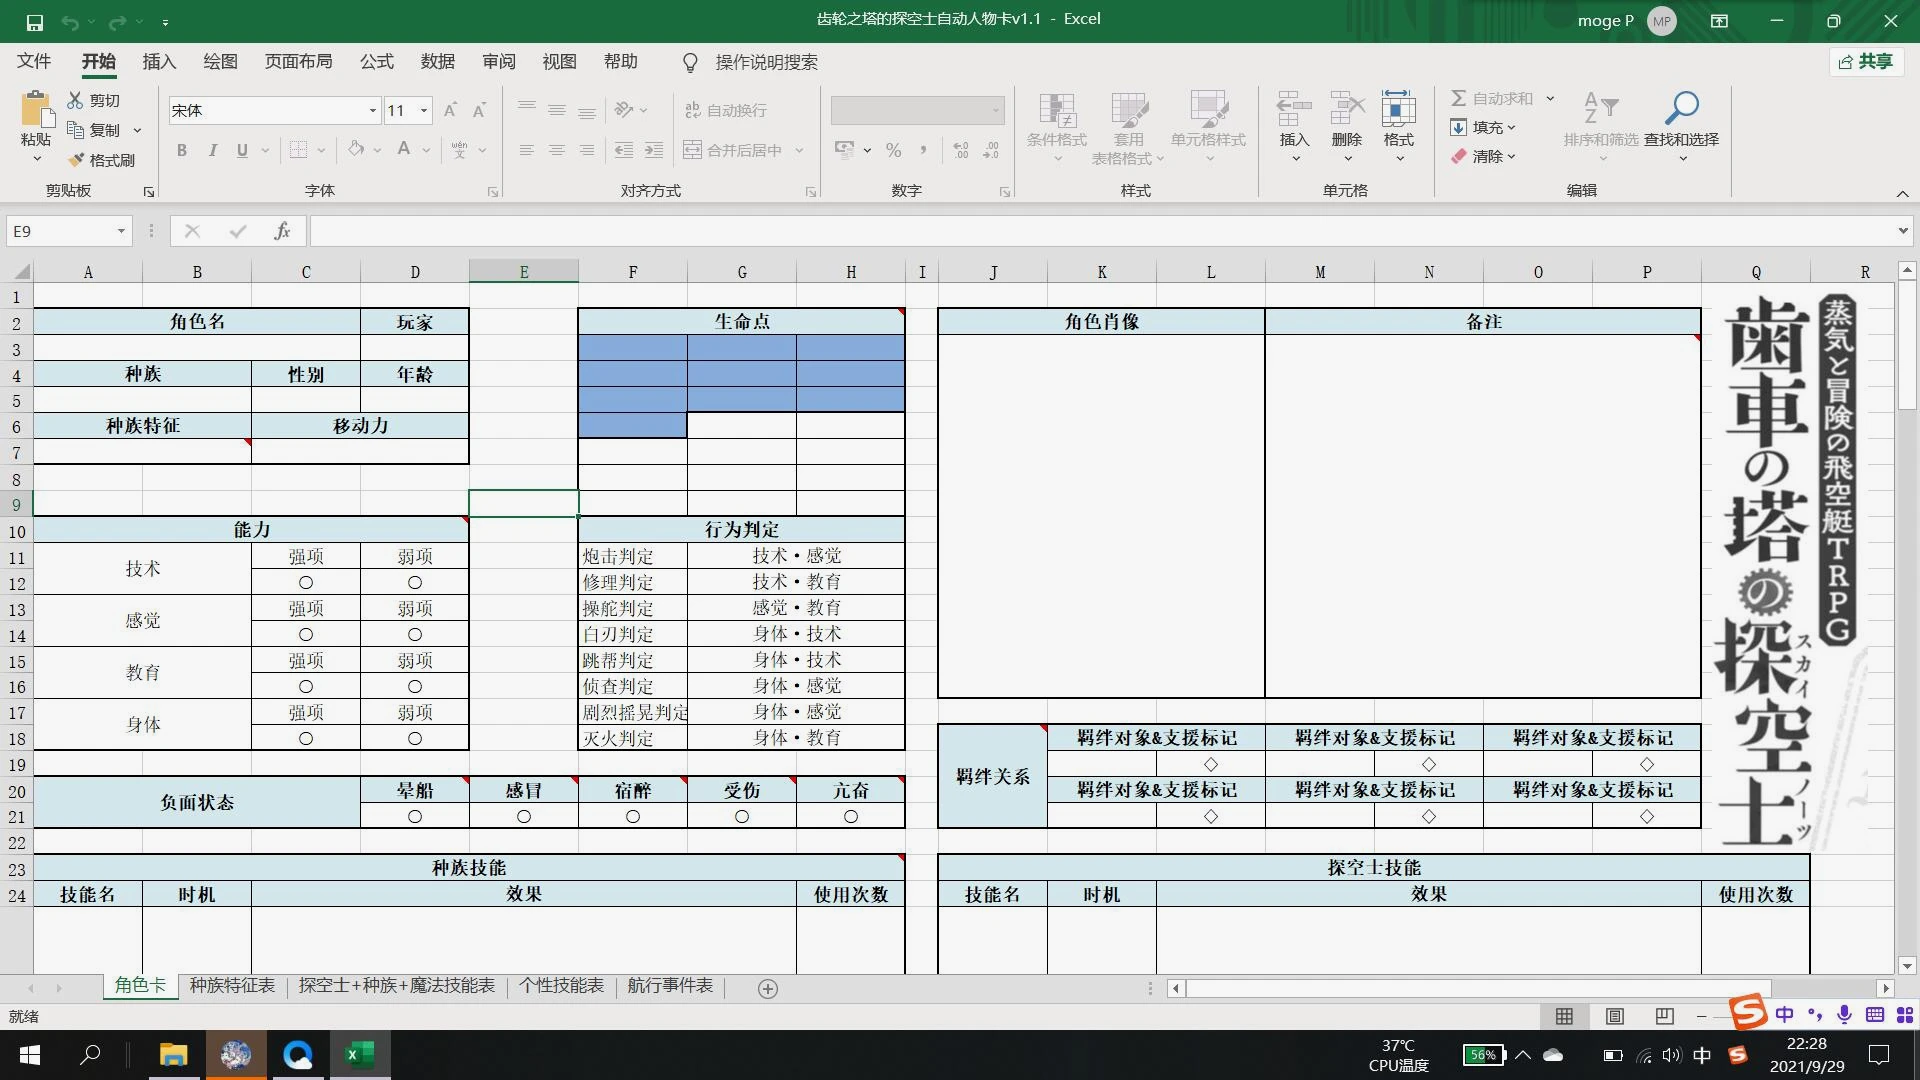
Task: Click the Undo arrow icon
Action: [69, 21]
